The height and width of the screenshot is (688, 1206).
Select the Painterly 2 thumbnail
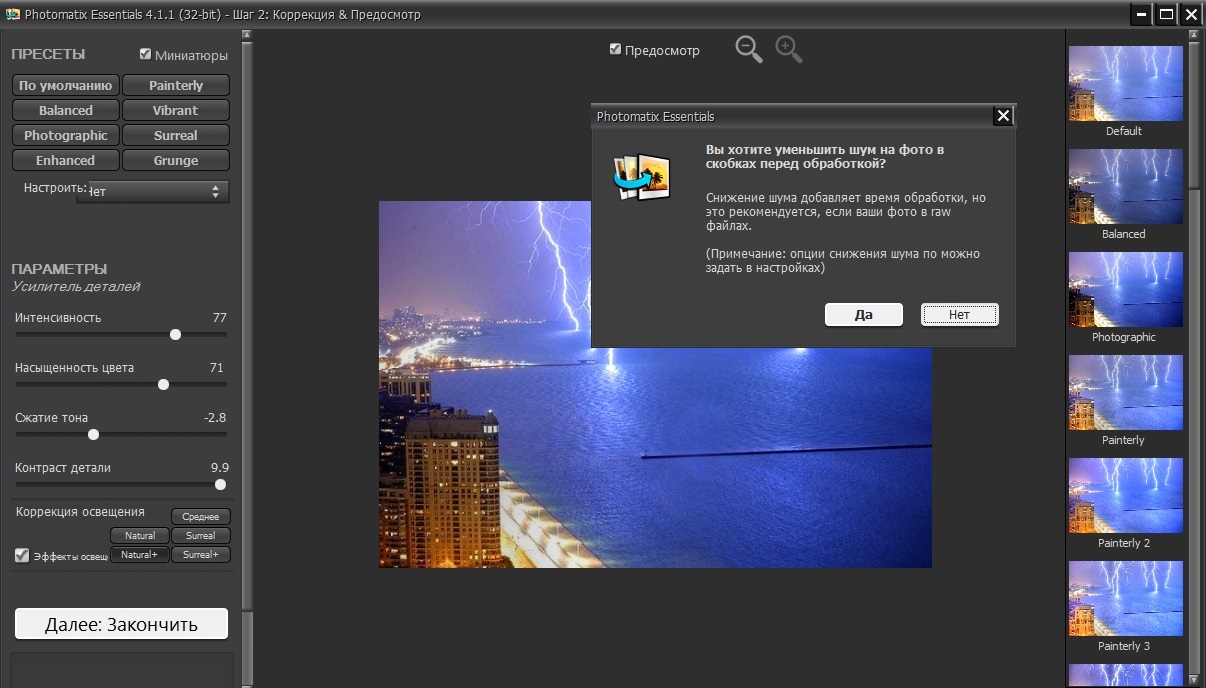pyautogui.click(x=1125, y=496)
